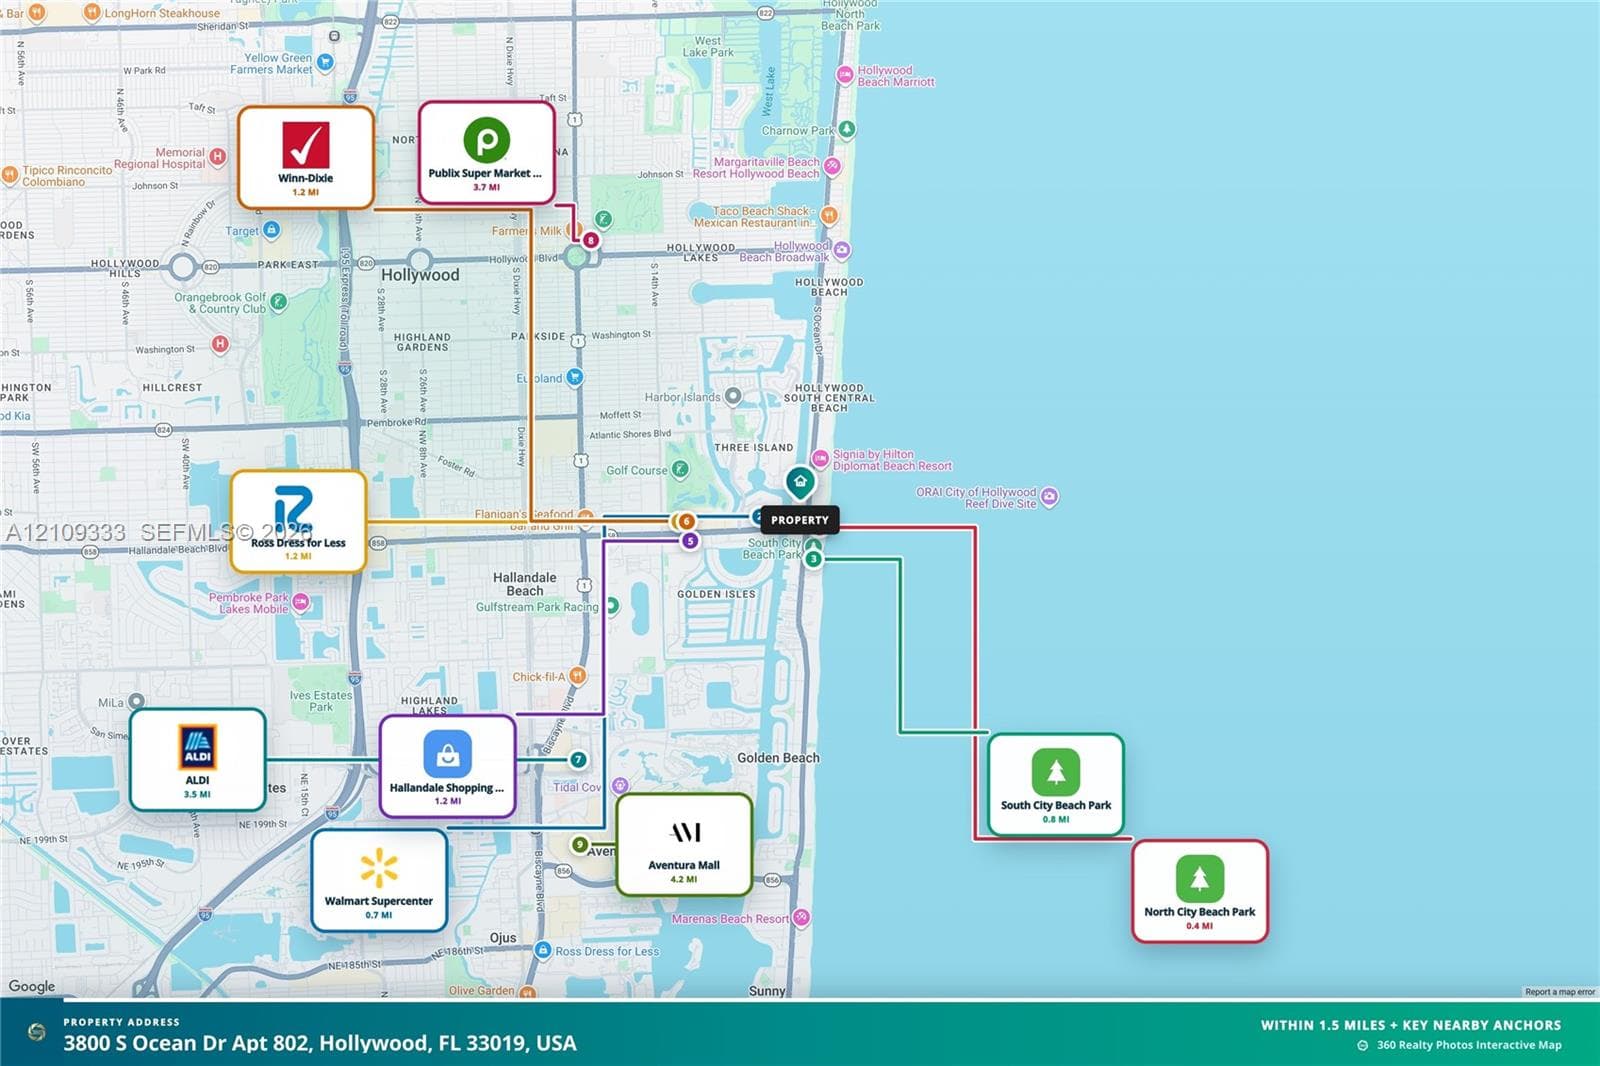Click Memorial Regional Hospital pin
Image resolution: width=1600 pixels, height=1066 pixels.
coord(217,156)
